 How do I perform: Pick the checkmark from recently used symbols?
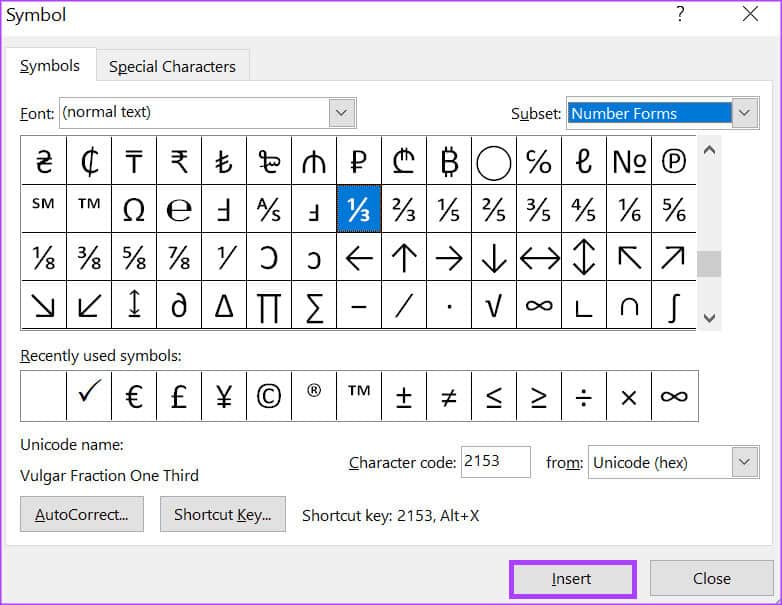89,396
